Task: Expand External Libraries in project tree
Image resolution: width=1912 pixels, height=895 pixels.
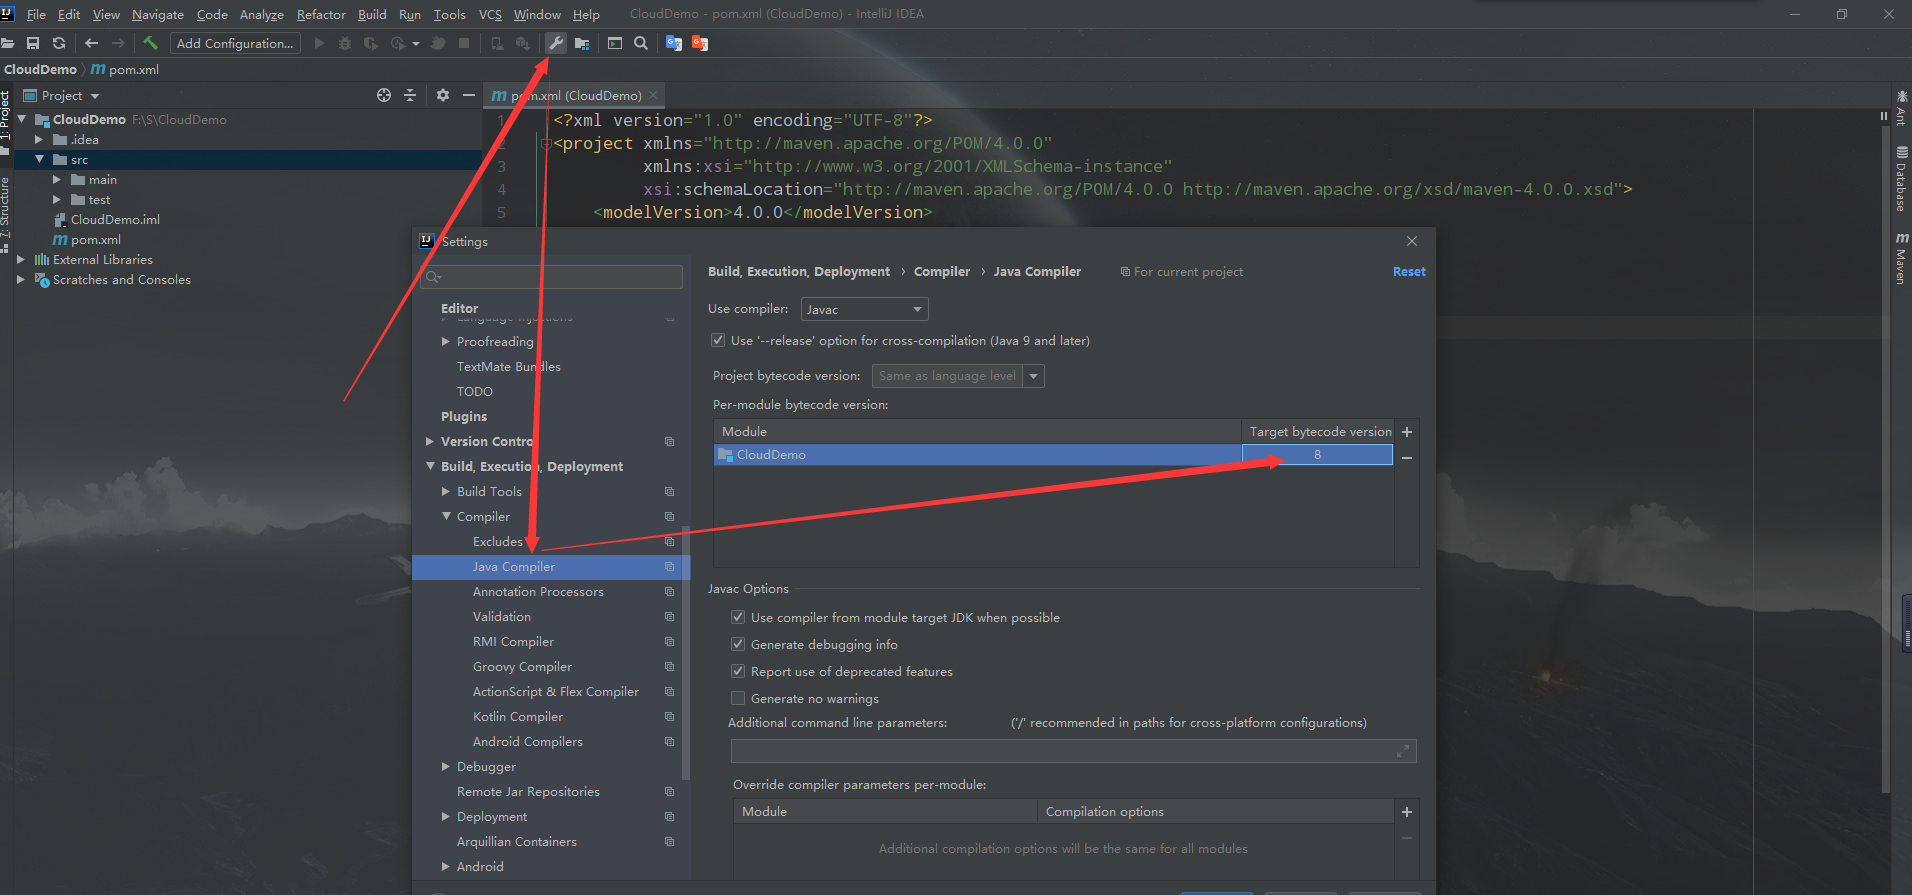Action: [x=21, y=259]
